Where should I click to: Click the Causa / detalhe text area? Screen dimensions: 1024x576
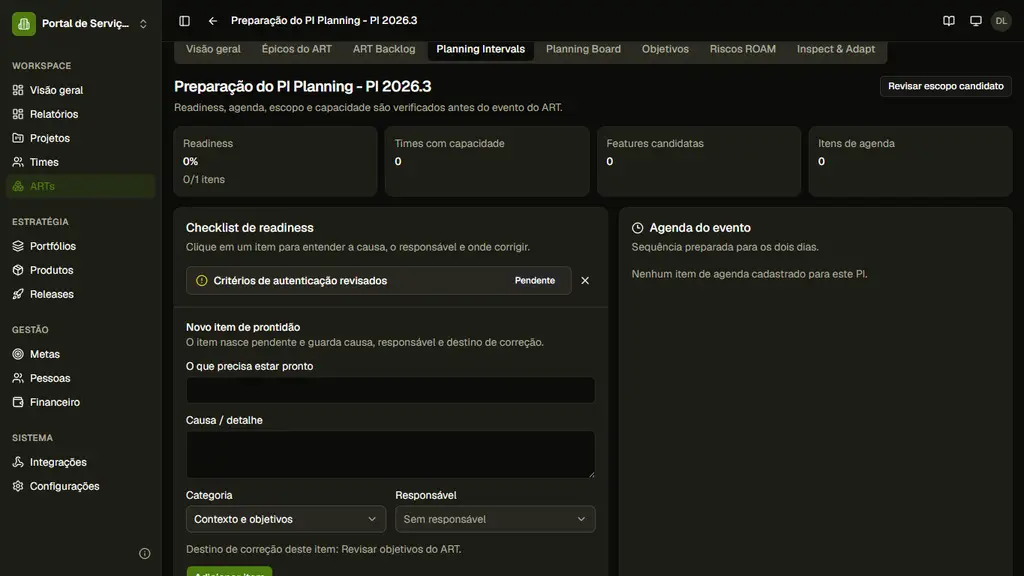pos(391,455)
